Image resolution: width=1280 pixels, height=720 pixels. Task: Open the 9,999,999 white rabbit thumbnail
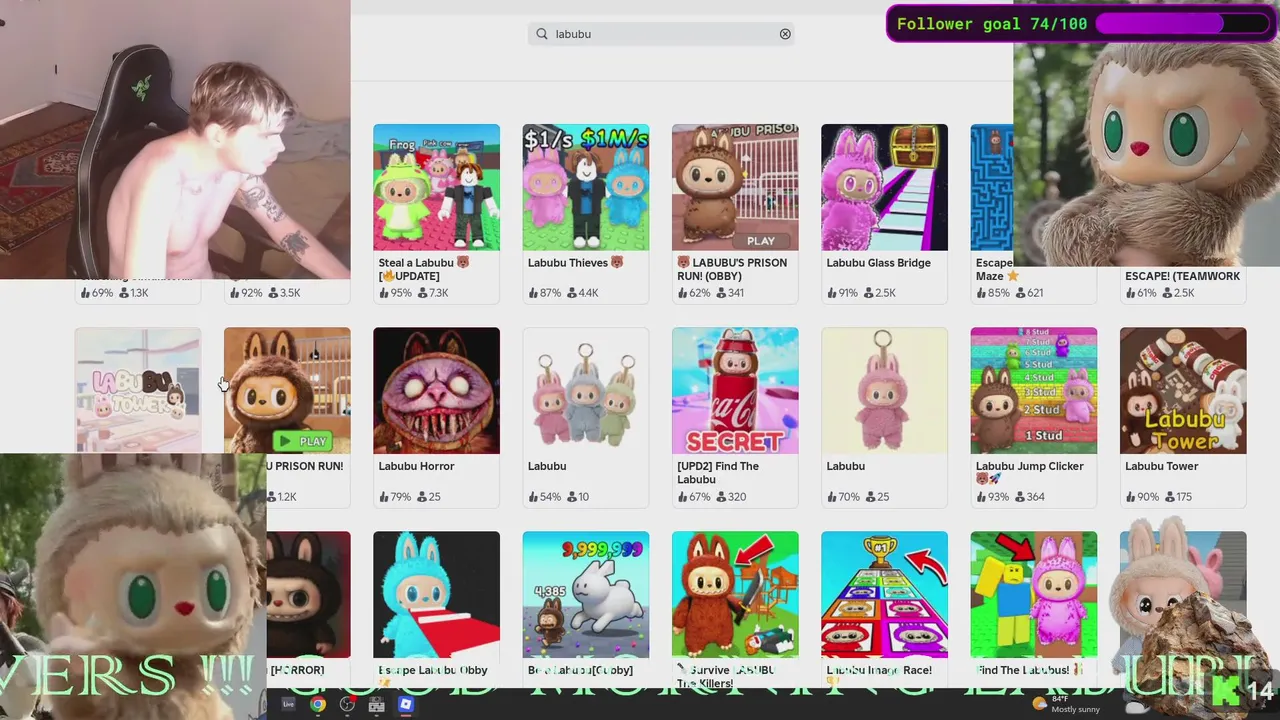[x=585, y=594]
